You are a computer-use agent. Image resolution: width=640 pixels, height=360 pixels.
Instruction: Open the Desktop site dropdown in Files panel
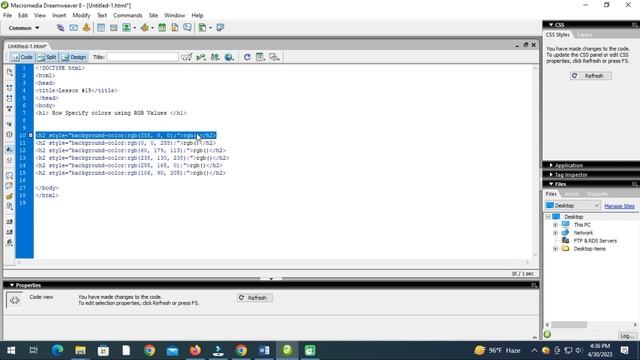click(x=573, y=205)
